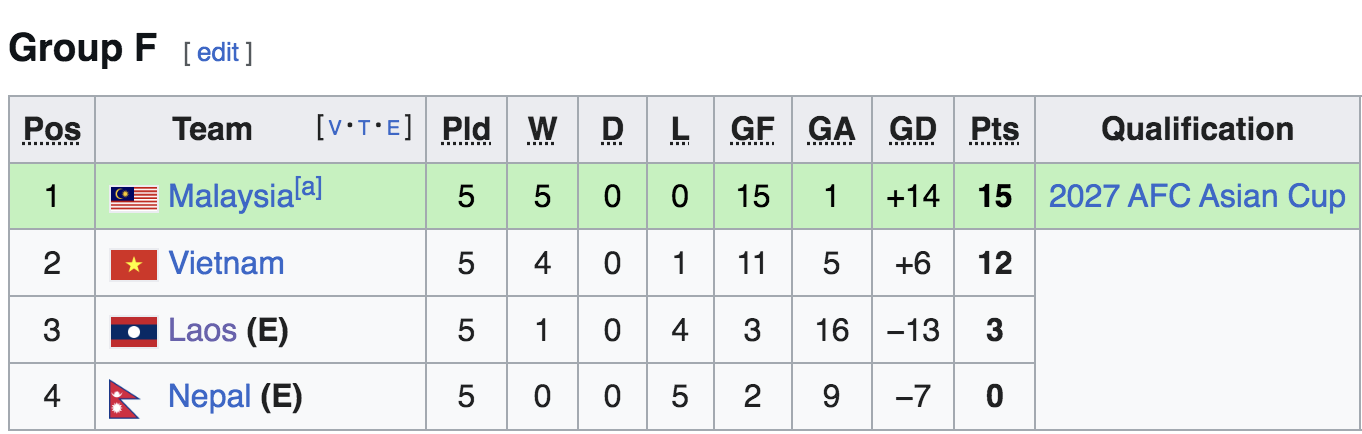The width and height of the screenshot is (1362, 434).
Task: Click the Pld column header abbreviation
Action: point(466,129)
